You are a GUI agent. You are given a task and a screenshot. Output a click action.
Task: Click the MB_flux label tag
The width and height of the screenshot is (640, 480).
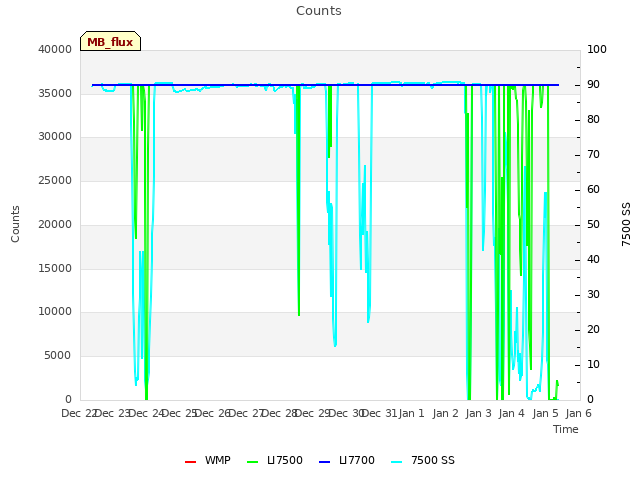(110, 41)
